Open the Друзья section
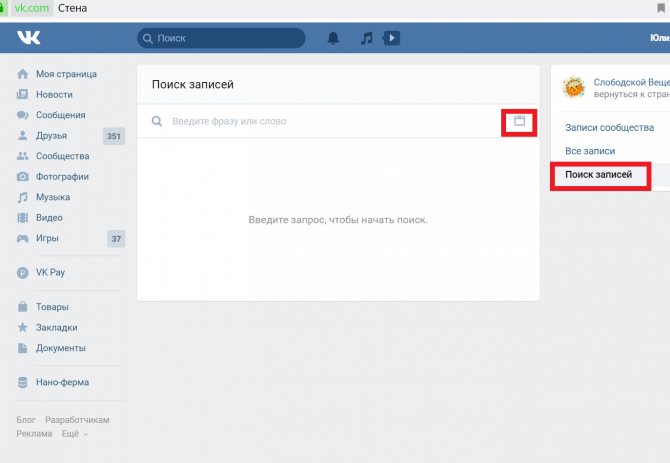670x463 pixels. point(51,135)
